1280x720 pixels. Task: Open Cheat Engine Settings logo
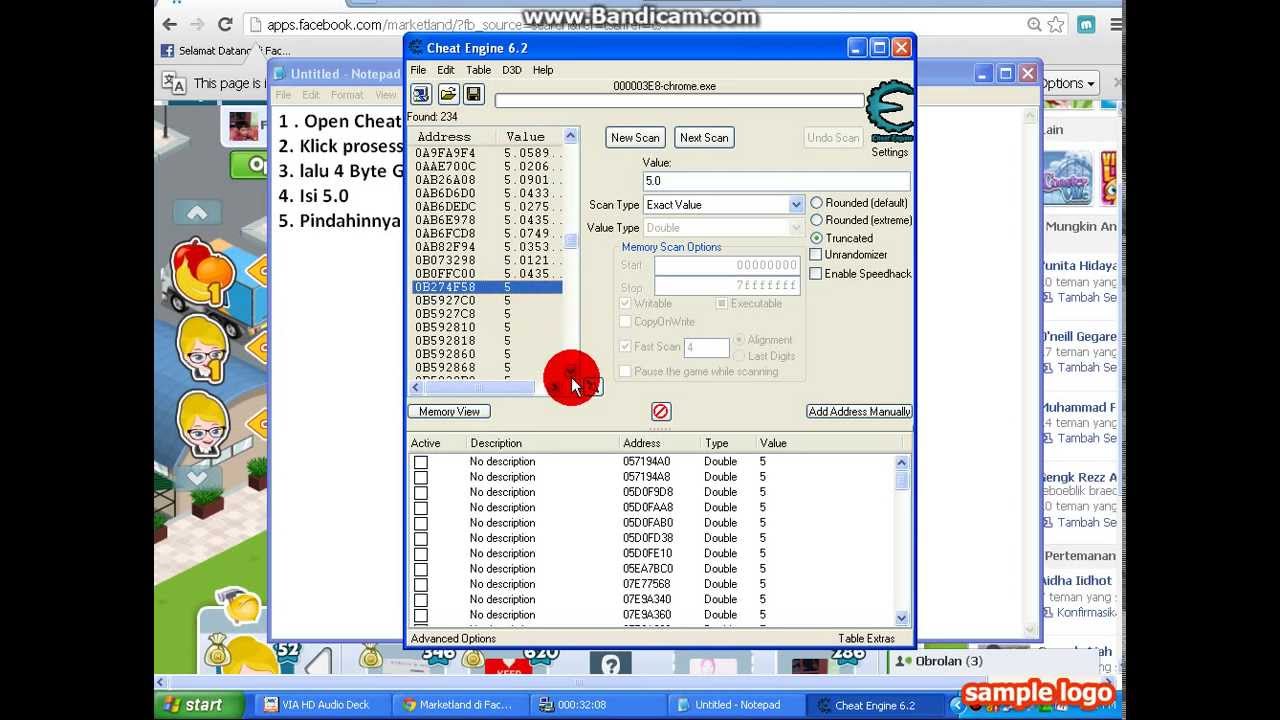click(889, 113)
